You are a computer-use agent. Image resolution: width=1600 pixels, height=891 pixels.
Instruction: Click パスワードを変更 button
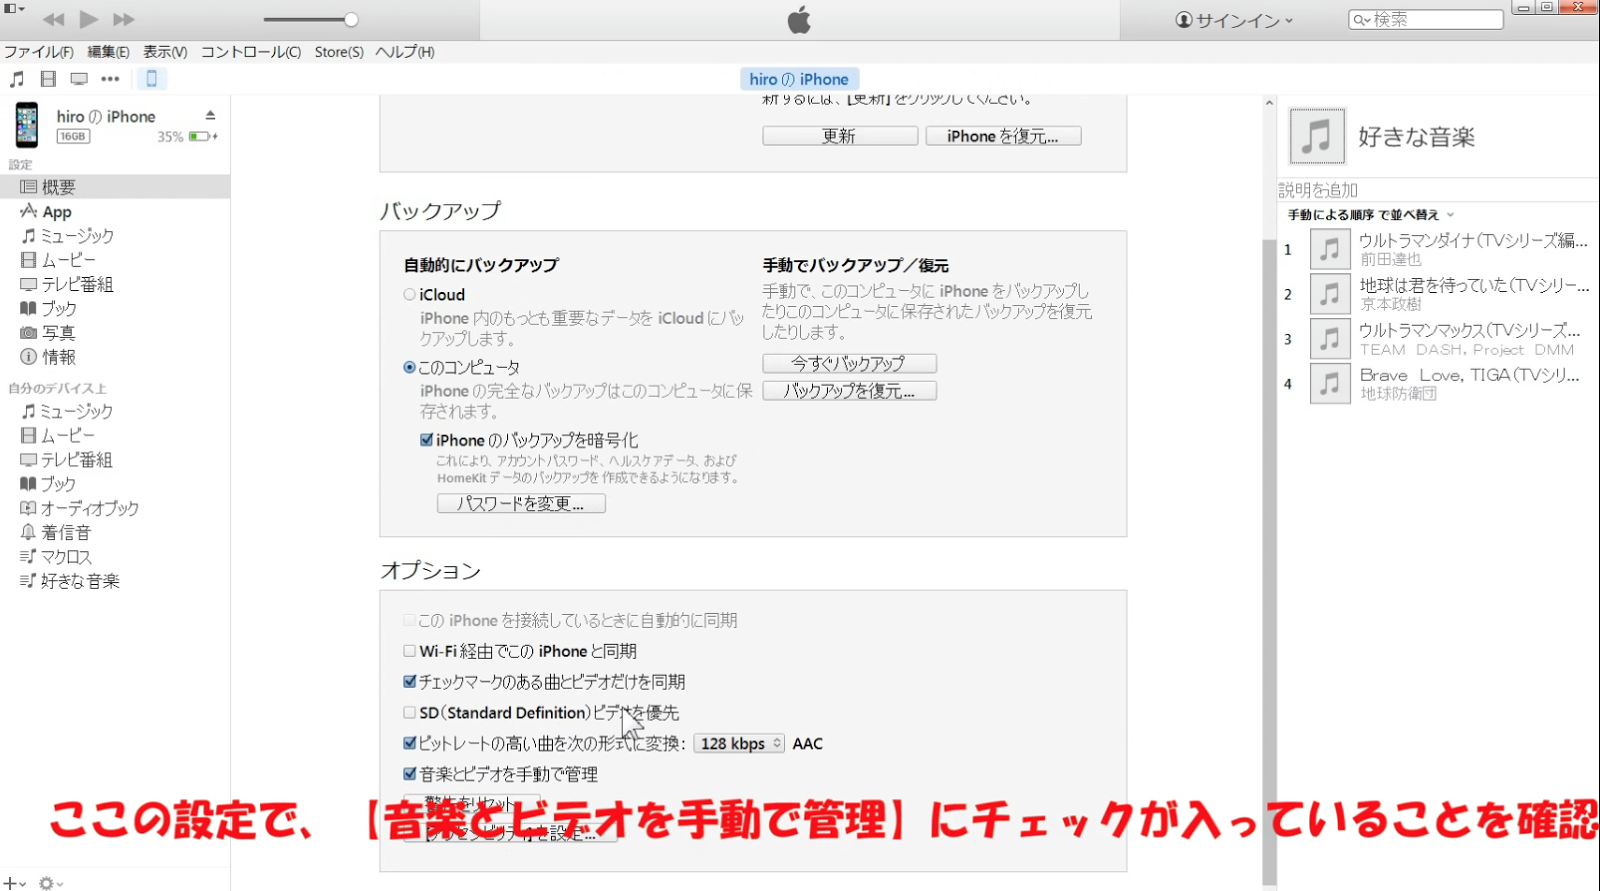(521, 503)
